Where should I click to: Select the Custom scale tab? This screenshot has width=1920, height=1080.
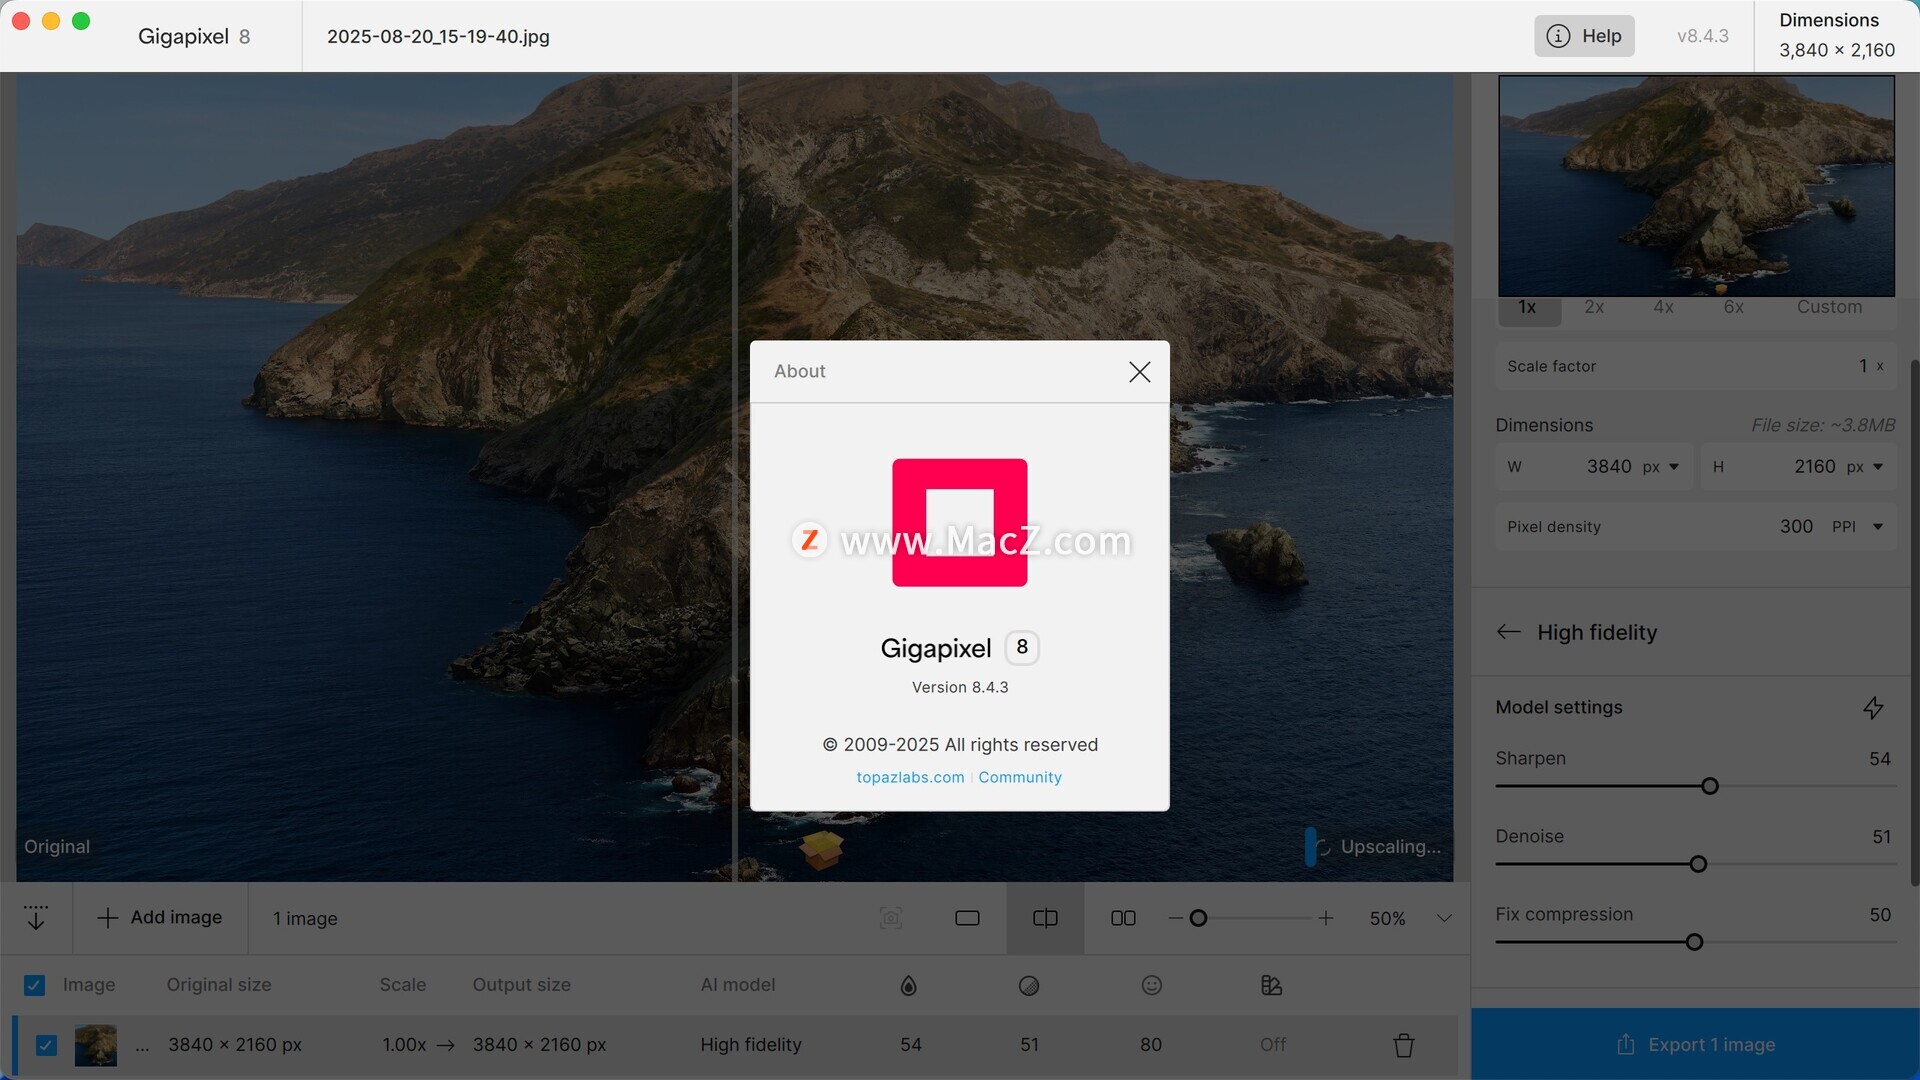coord(1828,308)
